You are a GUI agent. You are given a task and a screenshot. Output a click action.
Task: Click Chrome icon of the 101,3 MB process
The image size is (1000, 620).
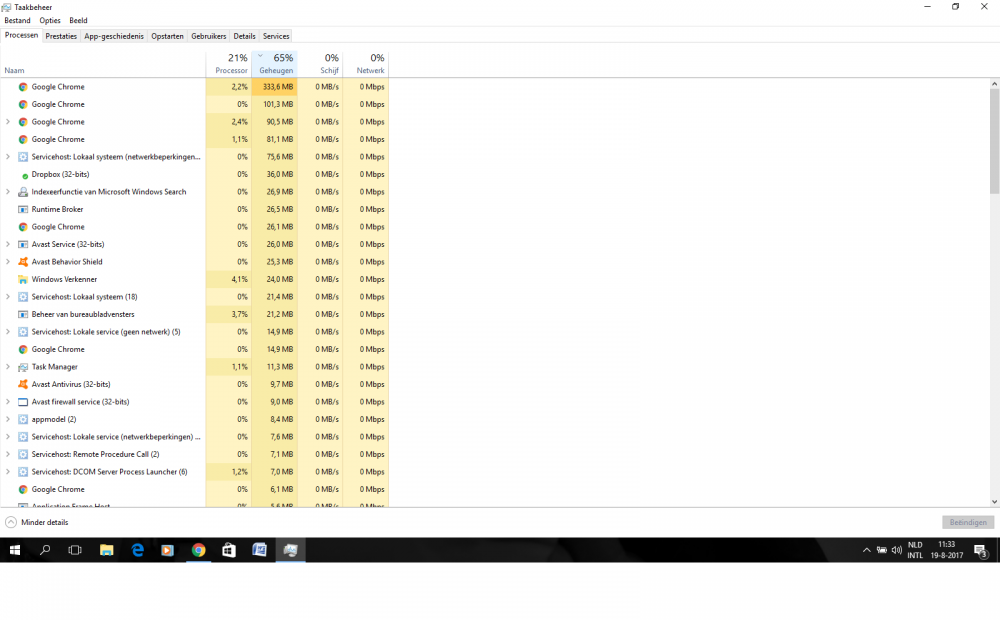coord(23,105)
